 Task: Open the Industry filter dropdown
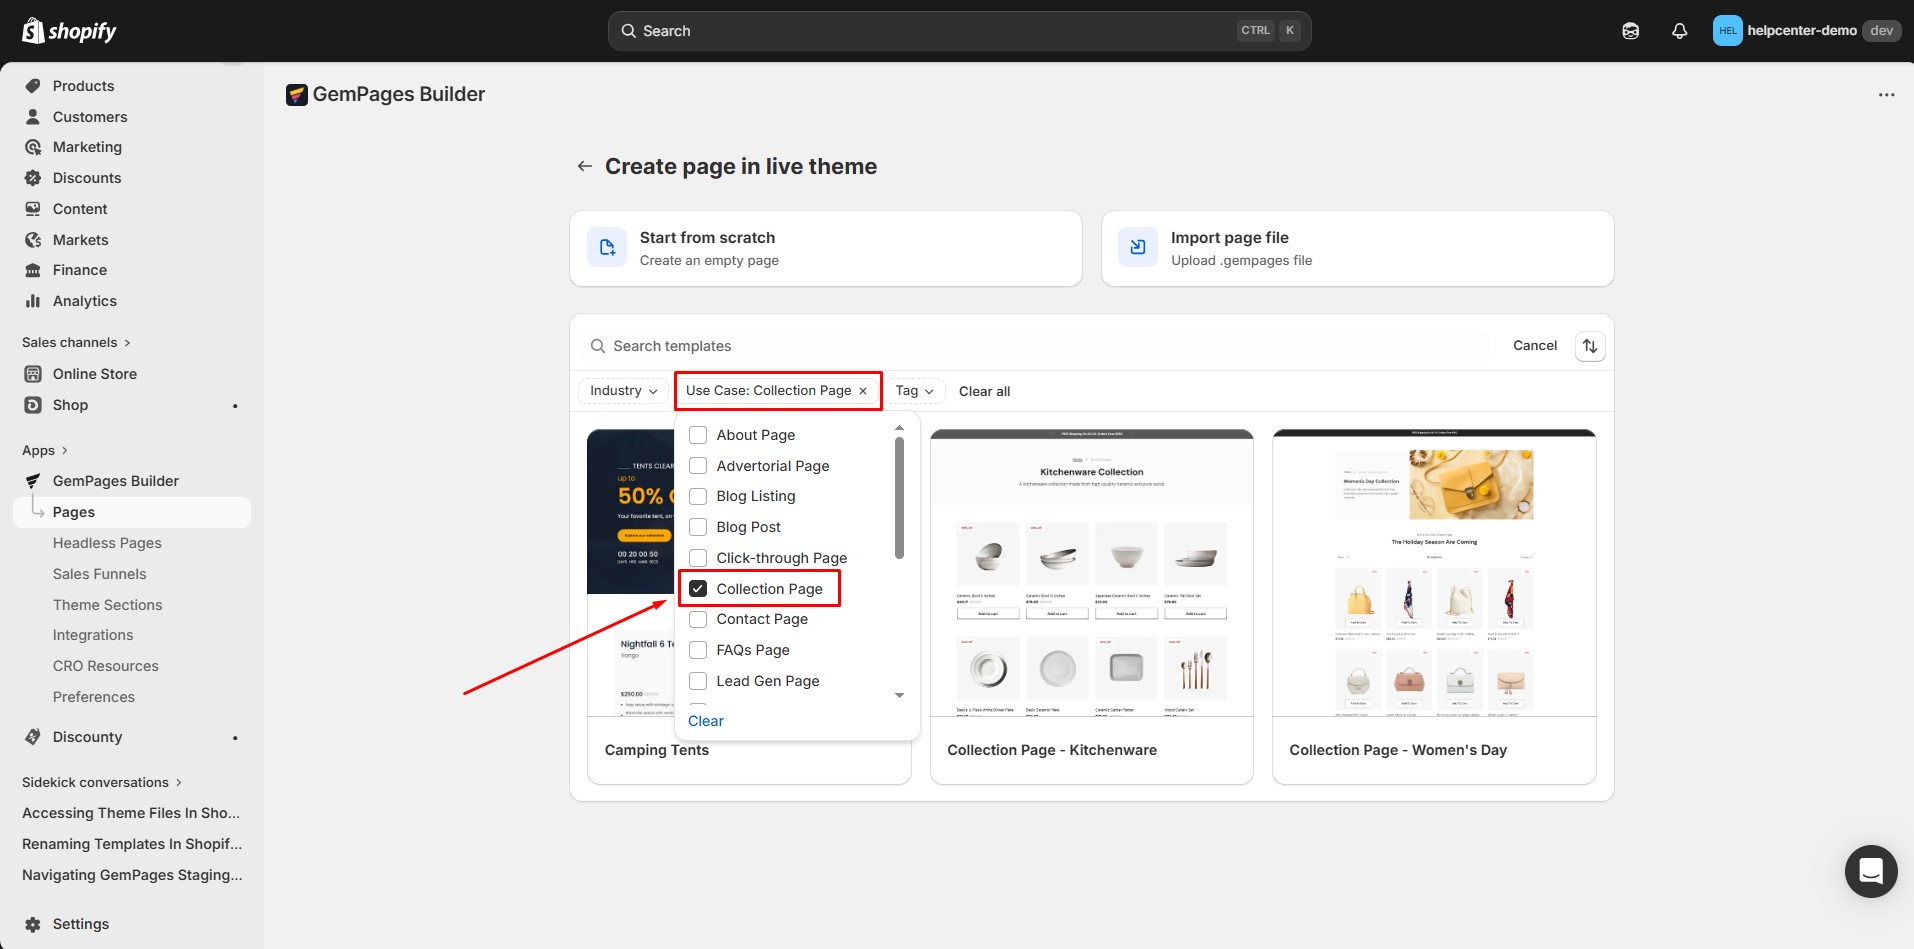click(x=623, y=391)
